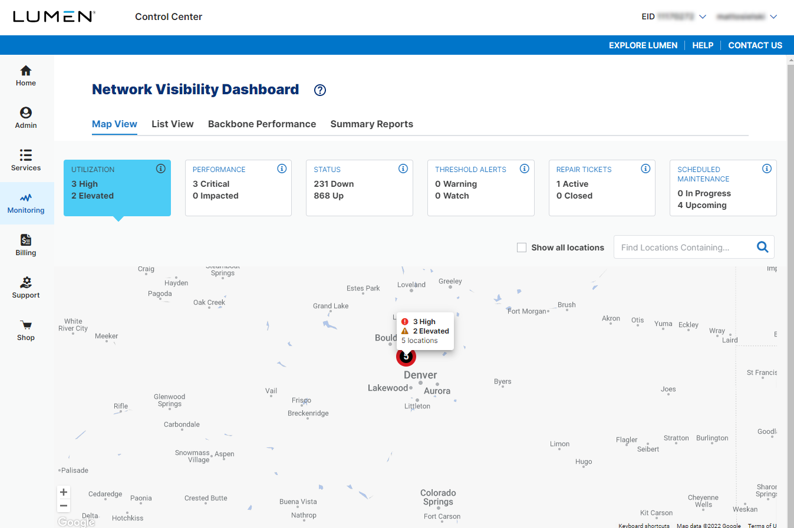Click the Contact Us link
This screenshot has width=794, height=528.
pos(755,45)
